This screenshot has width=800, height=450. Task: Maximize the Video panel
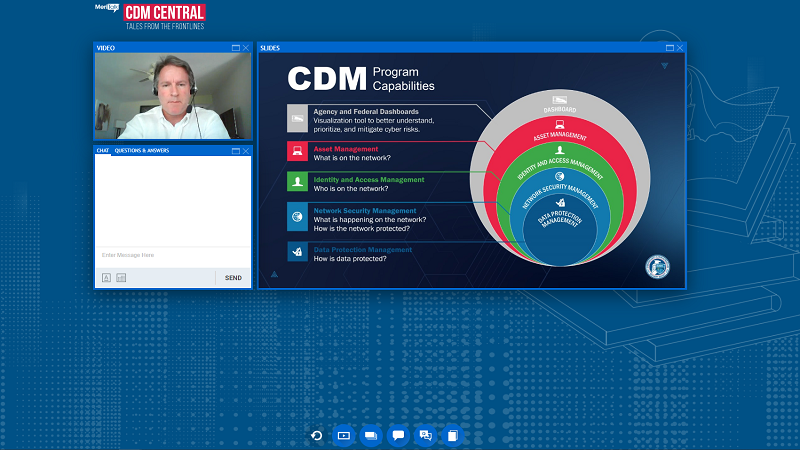coord(236,47)
